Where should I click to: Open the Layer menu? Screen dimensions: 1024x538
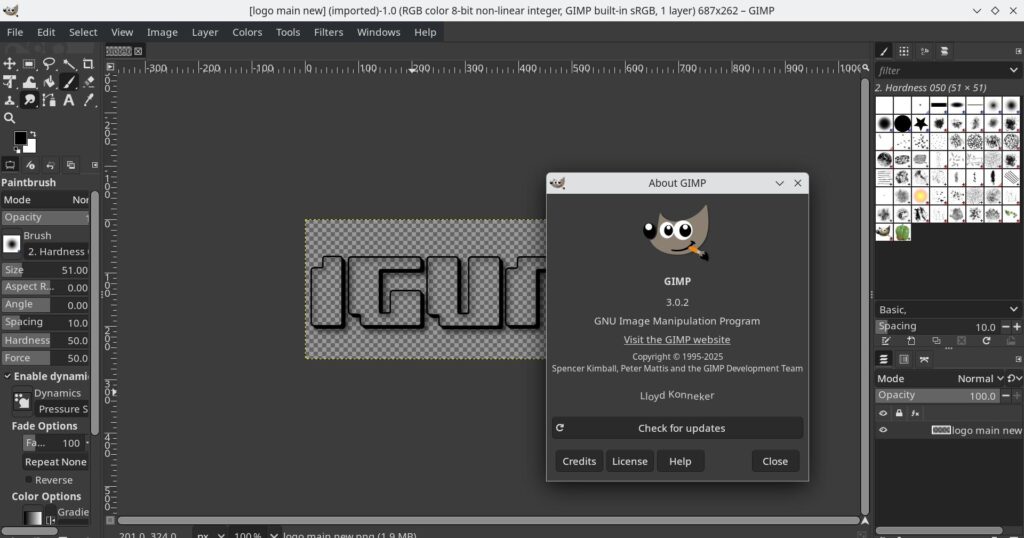point(204,32)
